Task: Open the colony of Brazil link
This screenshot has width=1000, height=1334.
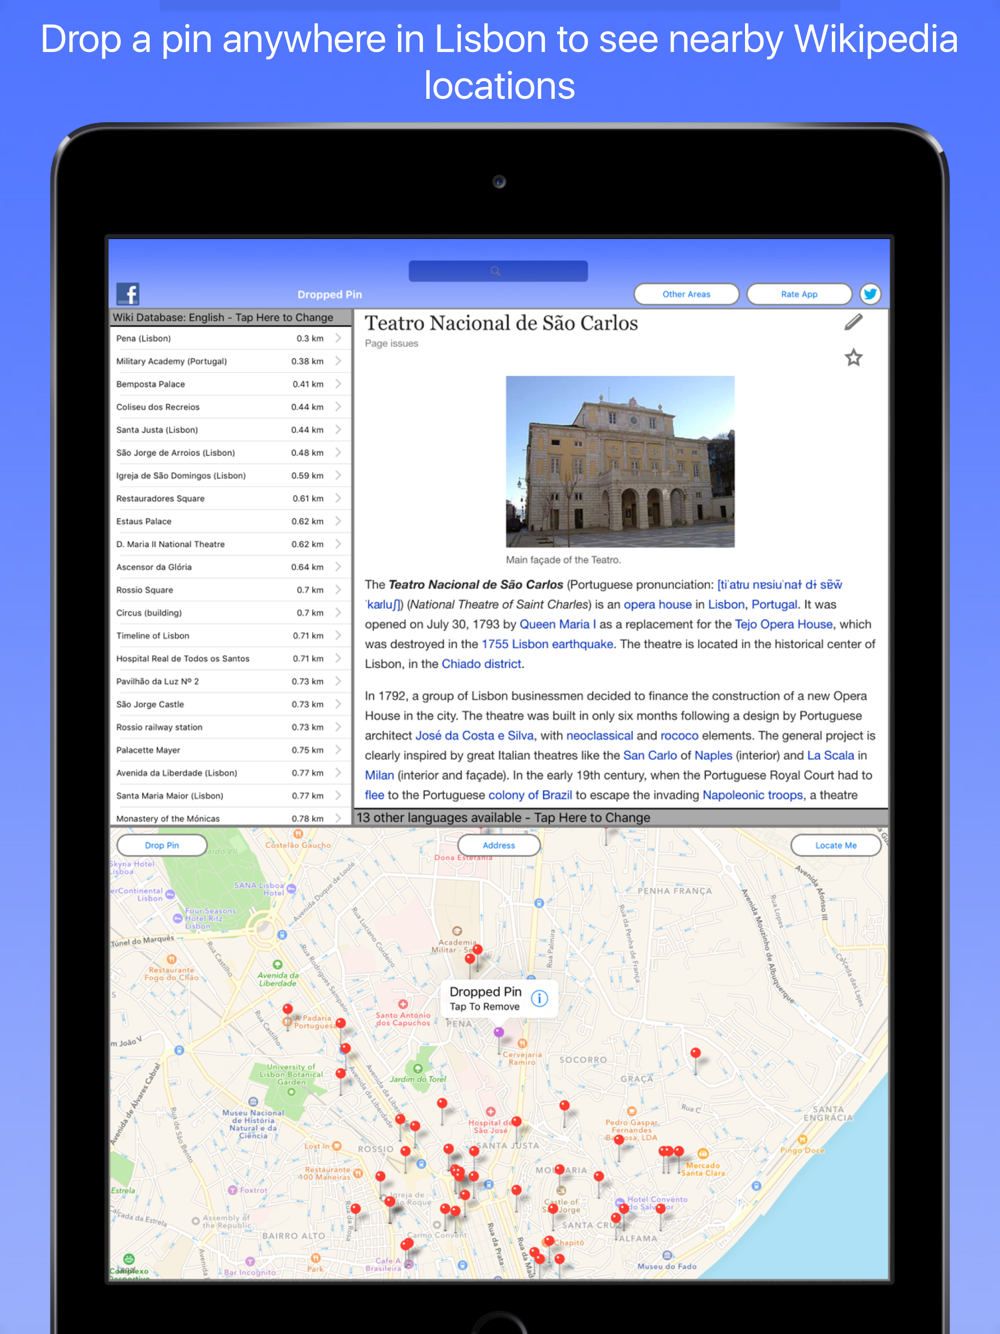Action: coord(530,795)
